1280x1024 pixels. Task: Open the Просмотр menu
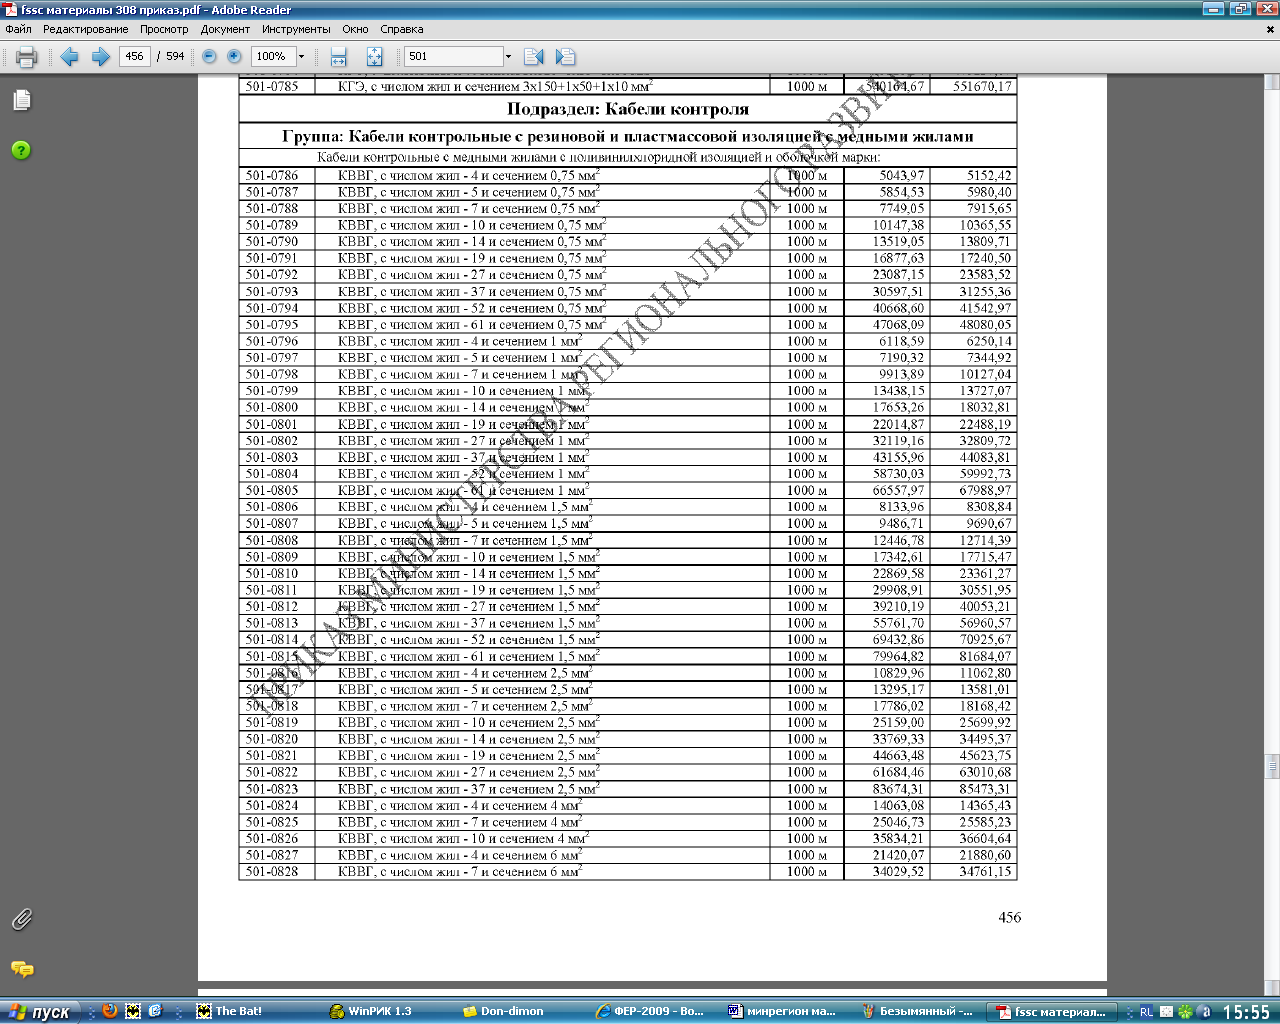point(164,29)
